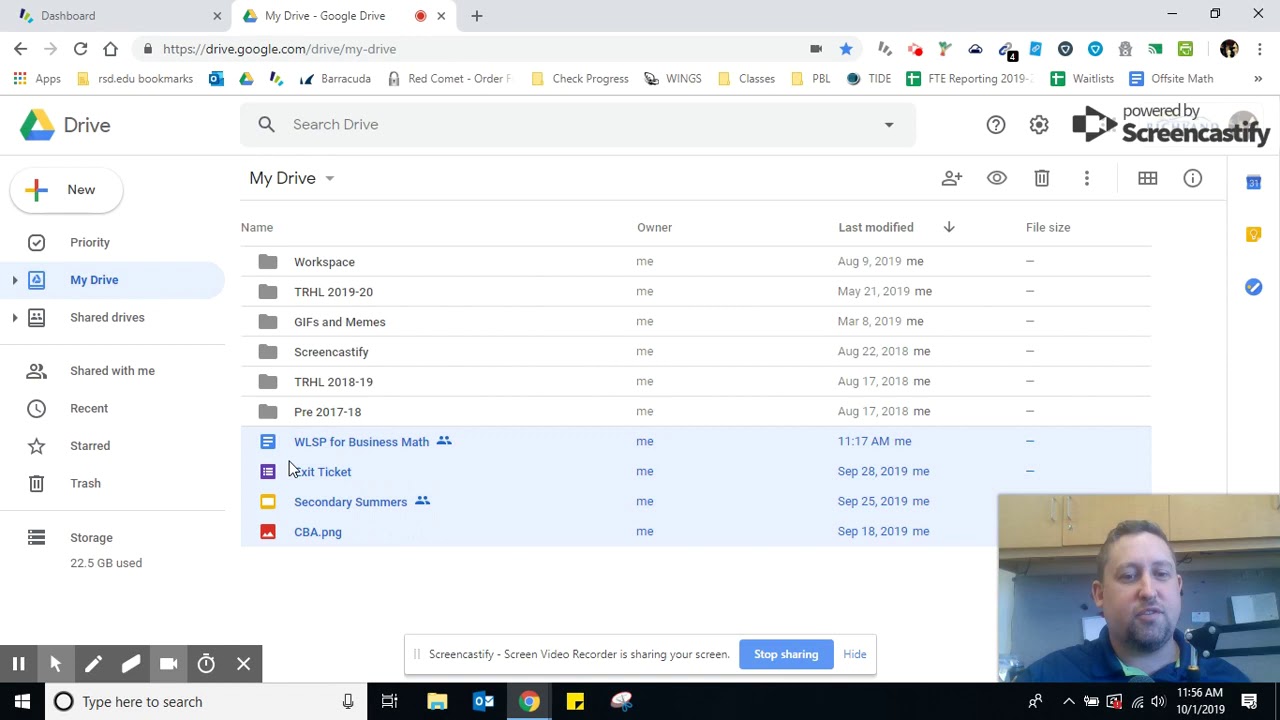Show hidden system tray icons
The width and height of the screenshot is (1280, 720).
click(x=1068, y=702)
